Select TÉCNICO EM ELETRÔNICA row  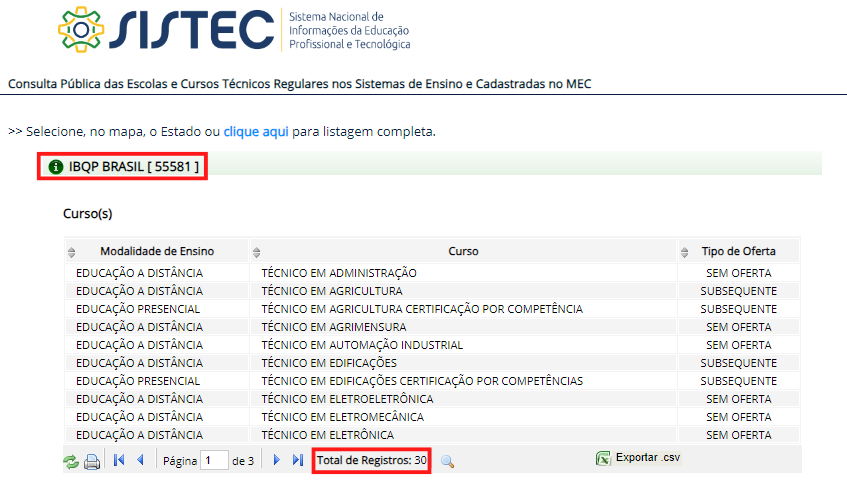click(x=432, y=435)
